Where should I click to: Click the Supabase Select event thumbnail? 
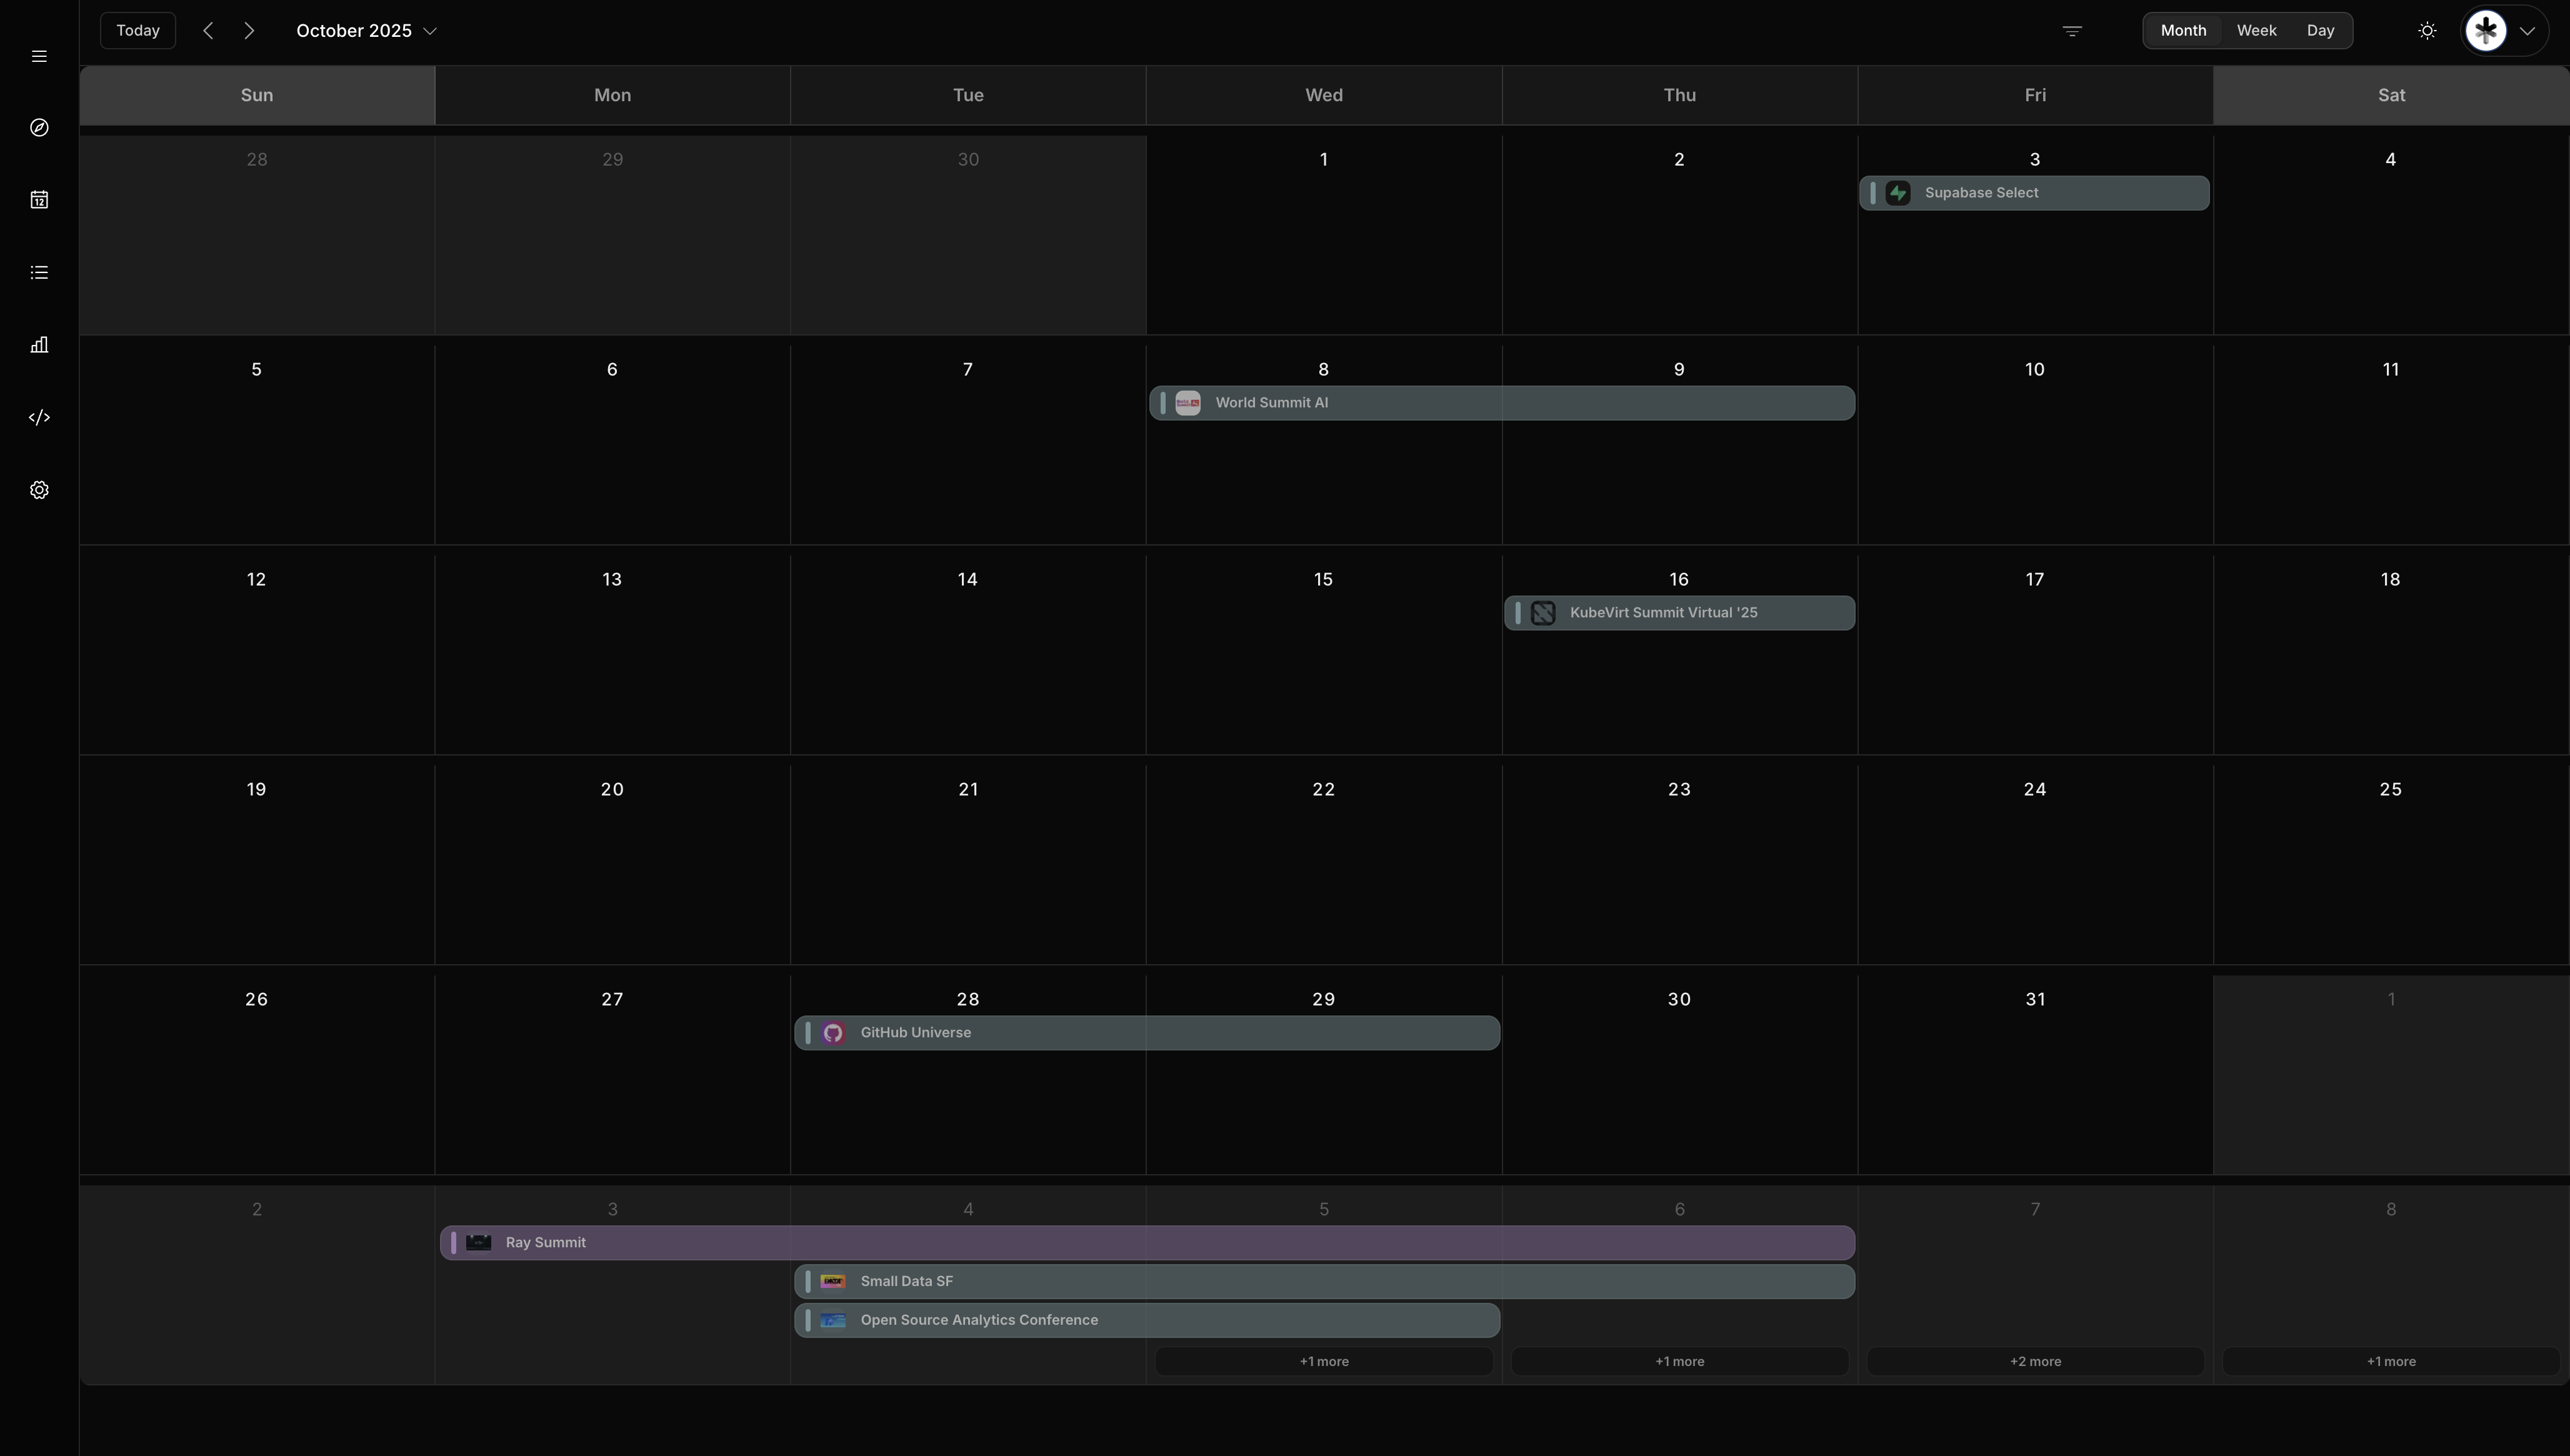pos(1898,192)
